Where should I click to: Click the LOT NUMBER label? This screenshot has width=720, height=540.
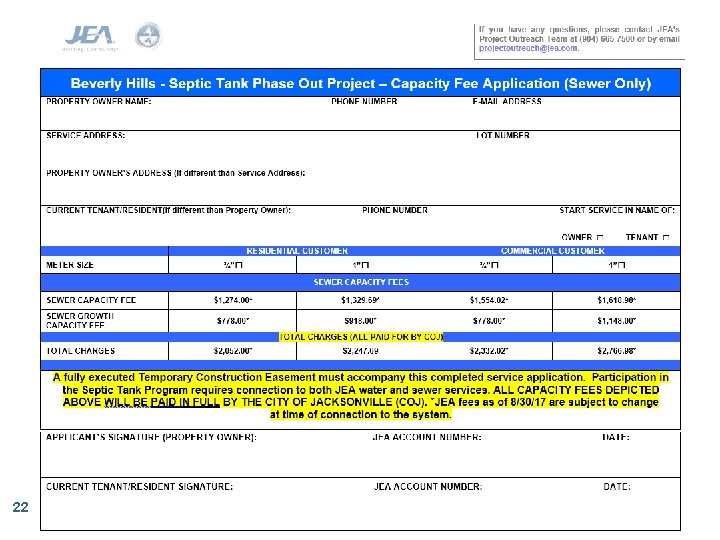[503, 135]
